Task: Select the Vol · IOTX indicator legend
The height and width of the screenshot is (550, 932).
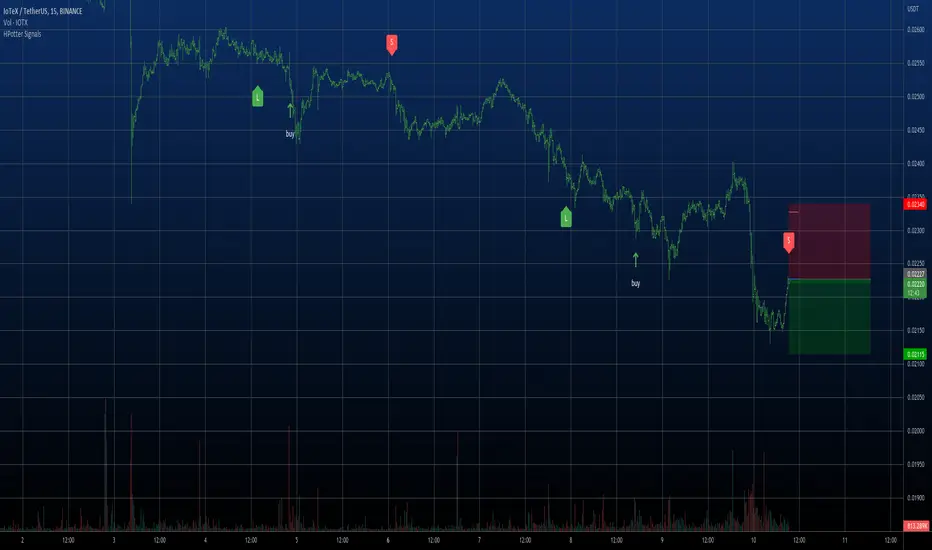Action: [15, 23]
